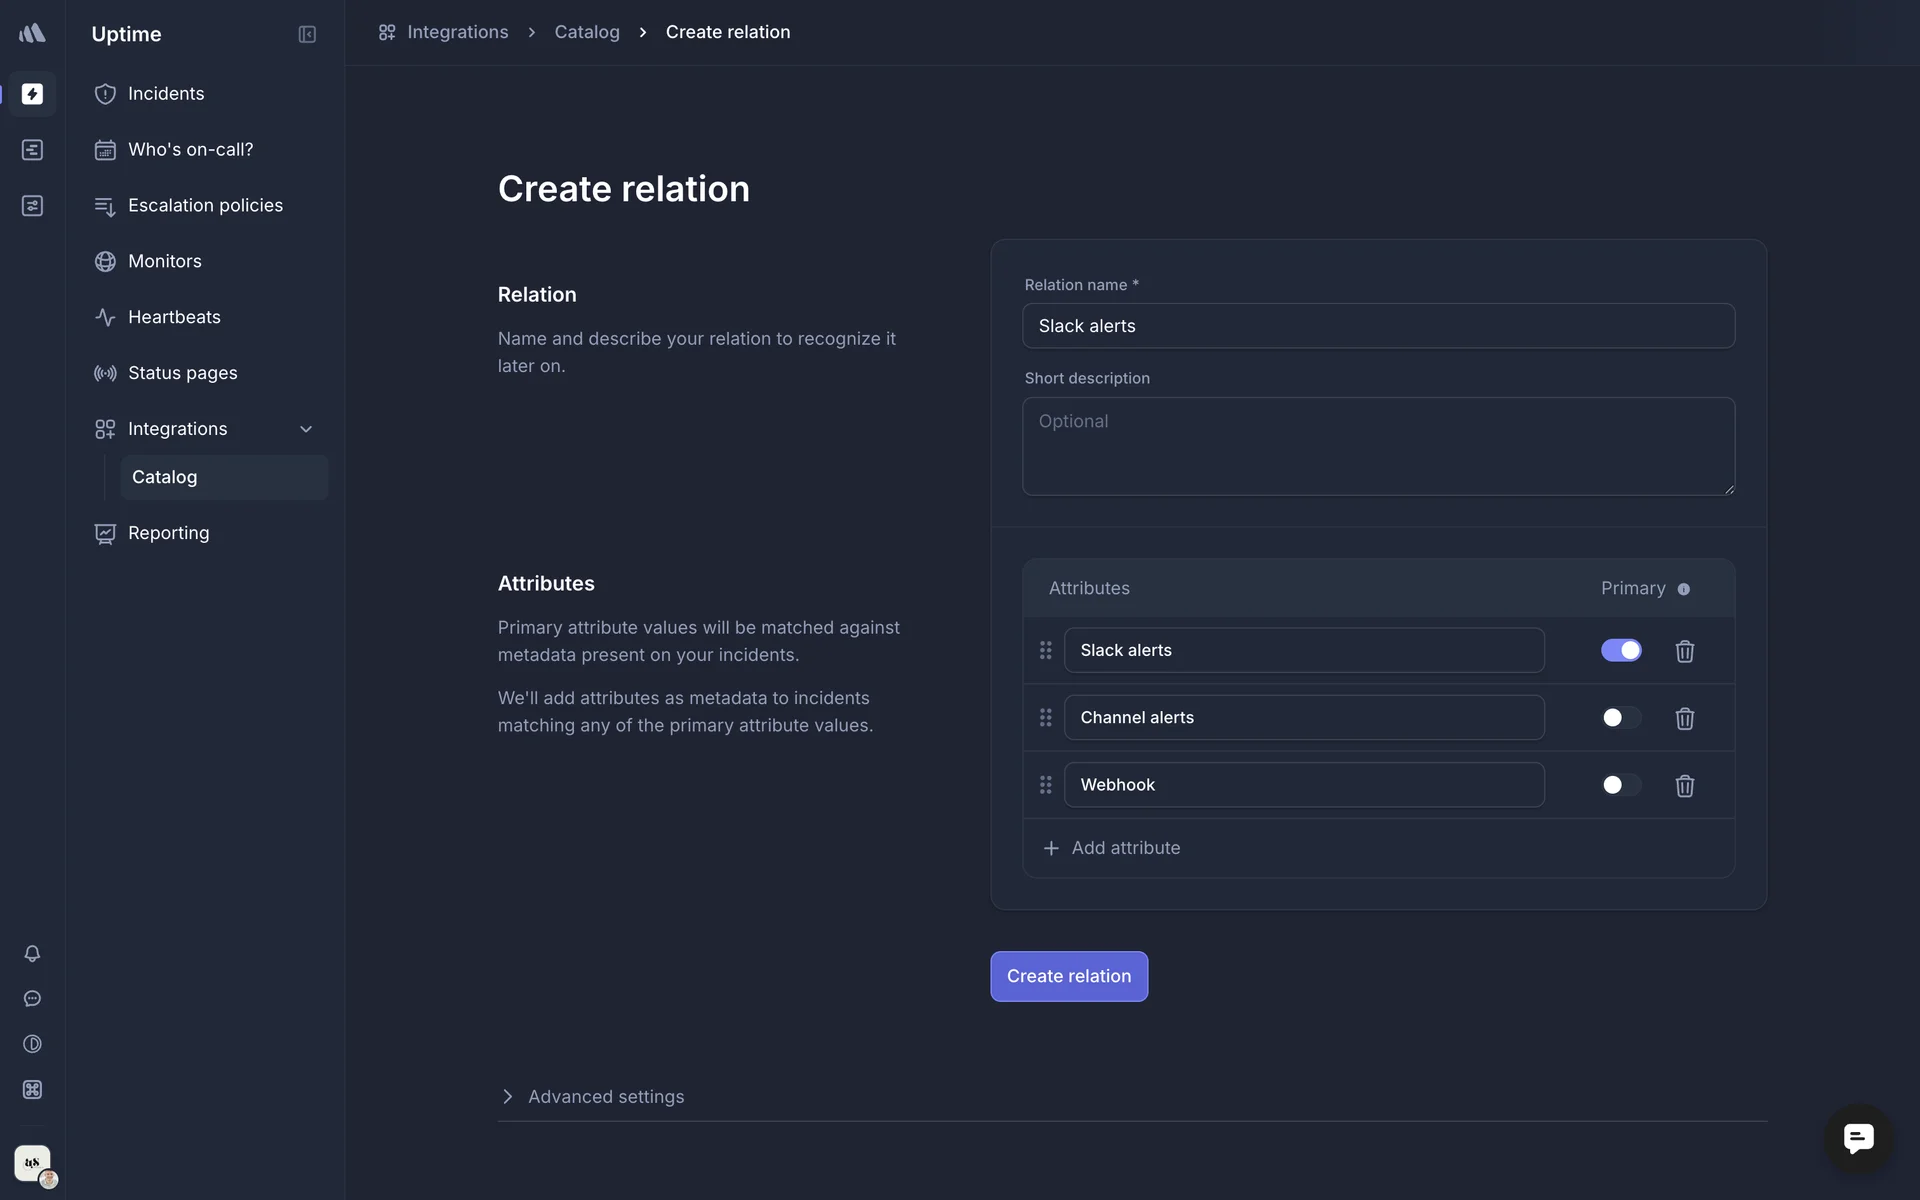Screen dimensions: 1920x1200
Task: Open Escalation policies in sidebar
Action: click(205, 206)
